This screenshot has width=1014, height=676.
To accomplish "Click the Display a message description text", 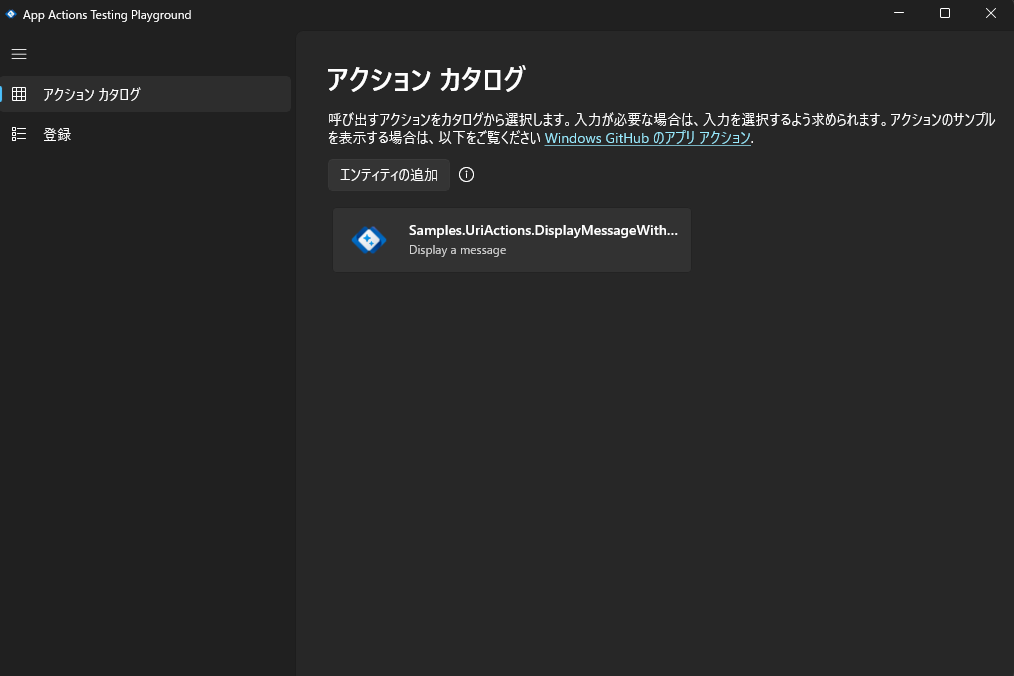I will 457,249.
